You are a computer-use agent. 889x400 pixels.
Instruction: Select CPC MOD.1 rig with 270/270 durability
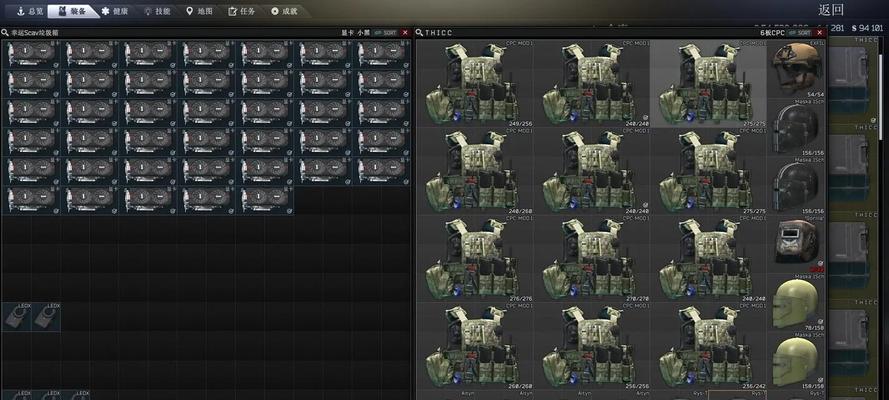591,258
